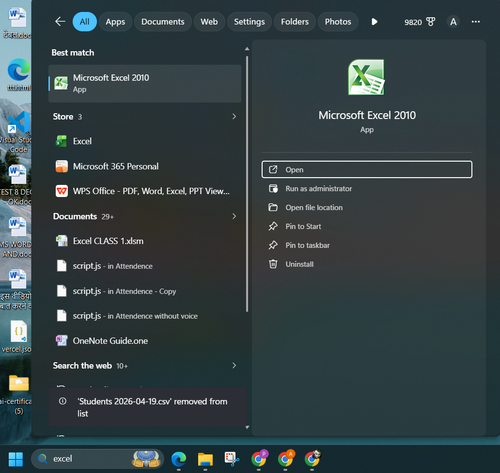Screen dimensions: 500x473
Task: Click Open for Microsoft Excel 2010
Action: point(367,169)
